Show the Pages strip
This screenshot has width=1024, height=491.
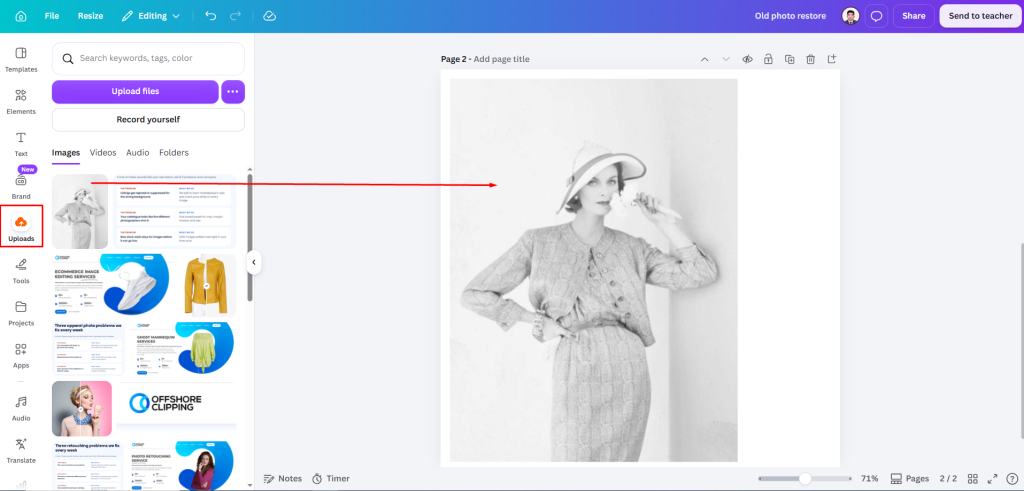pos(910,479)
